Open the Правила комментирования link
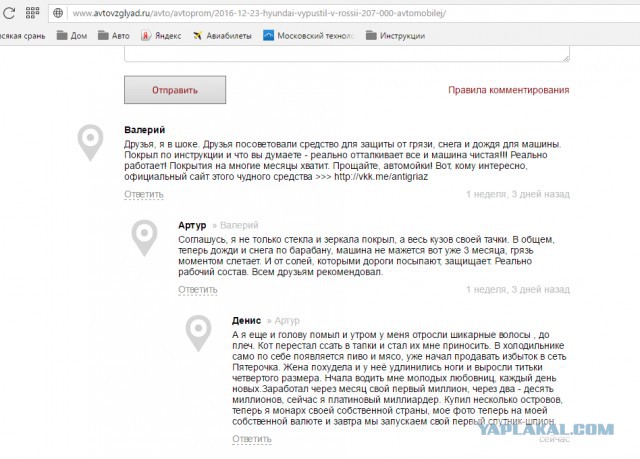Screen dimensions: 640x459 click(x=509, y=90)
